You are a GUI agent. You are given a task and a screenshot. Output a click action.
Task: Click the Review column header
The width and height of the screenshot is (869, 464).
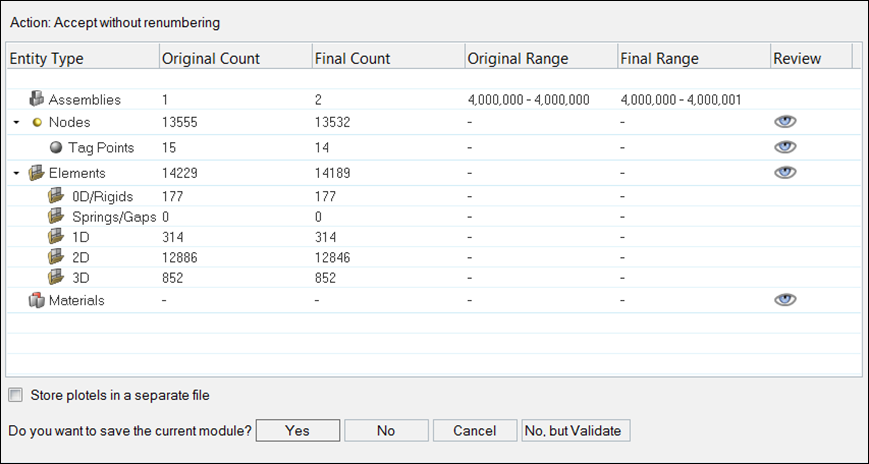point(811,58)
